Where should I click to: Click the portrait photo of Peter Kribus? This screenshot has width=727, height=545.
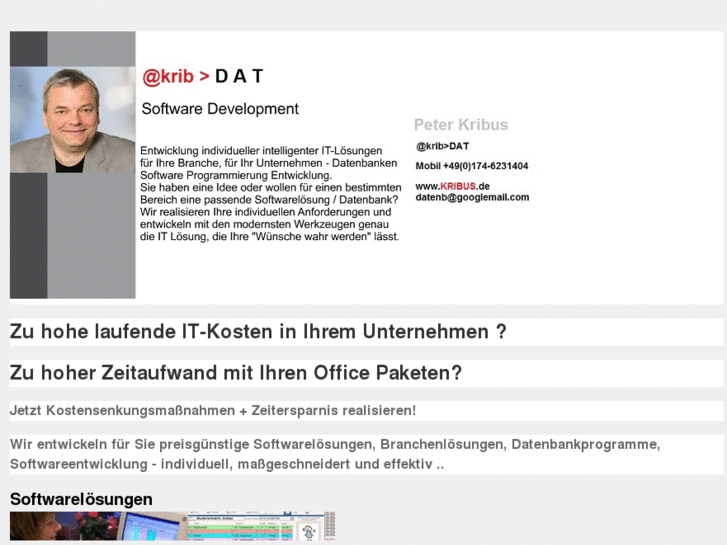pyautogui.click(x=73, y=120)
